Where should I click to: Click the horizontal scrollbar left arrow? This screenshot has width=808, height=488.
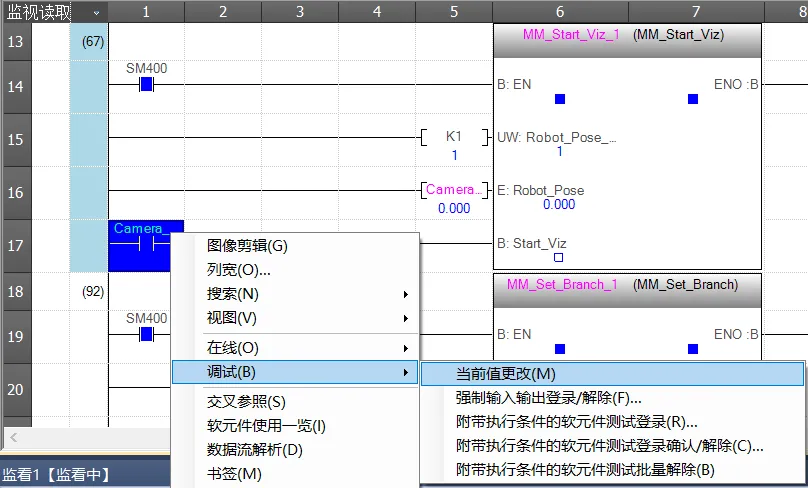click(x=14, y=438)
